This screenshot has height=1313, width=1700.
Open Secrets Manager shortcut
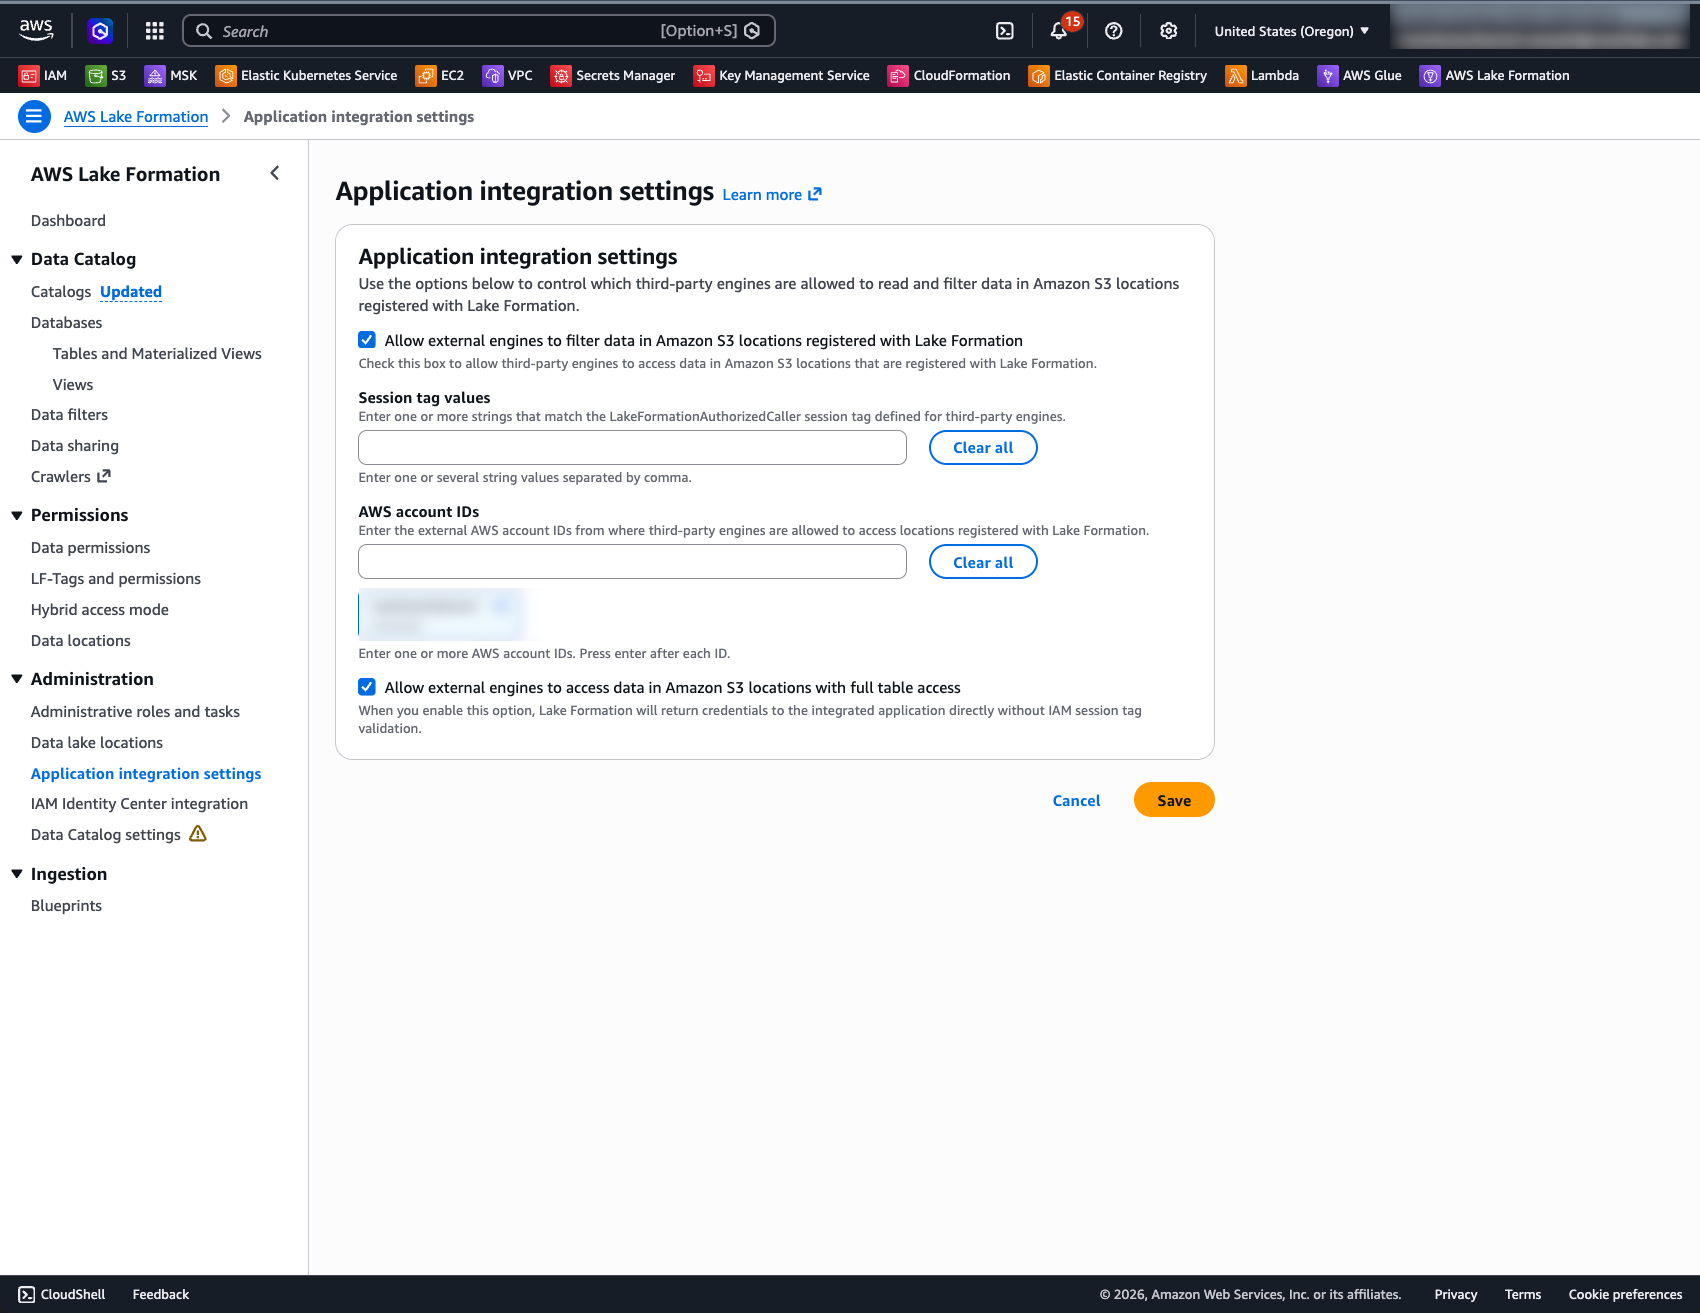coord(613,75)
